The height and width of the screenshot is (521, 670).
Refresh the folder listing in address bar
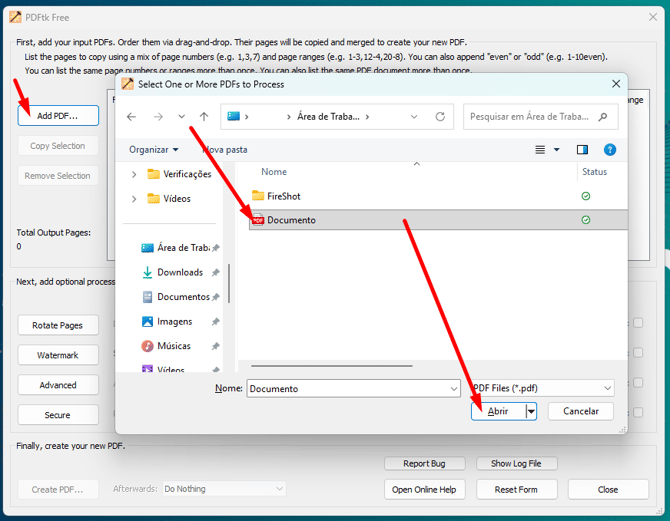coord(440,117)
